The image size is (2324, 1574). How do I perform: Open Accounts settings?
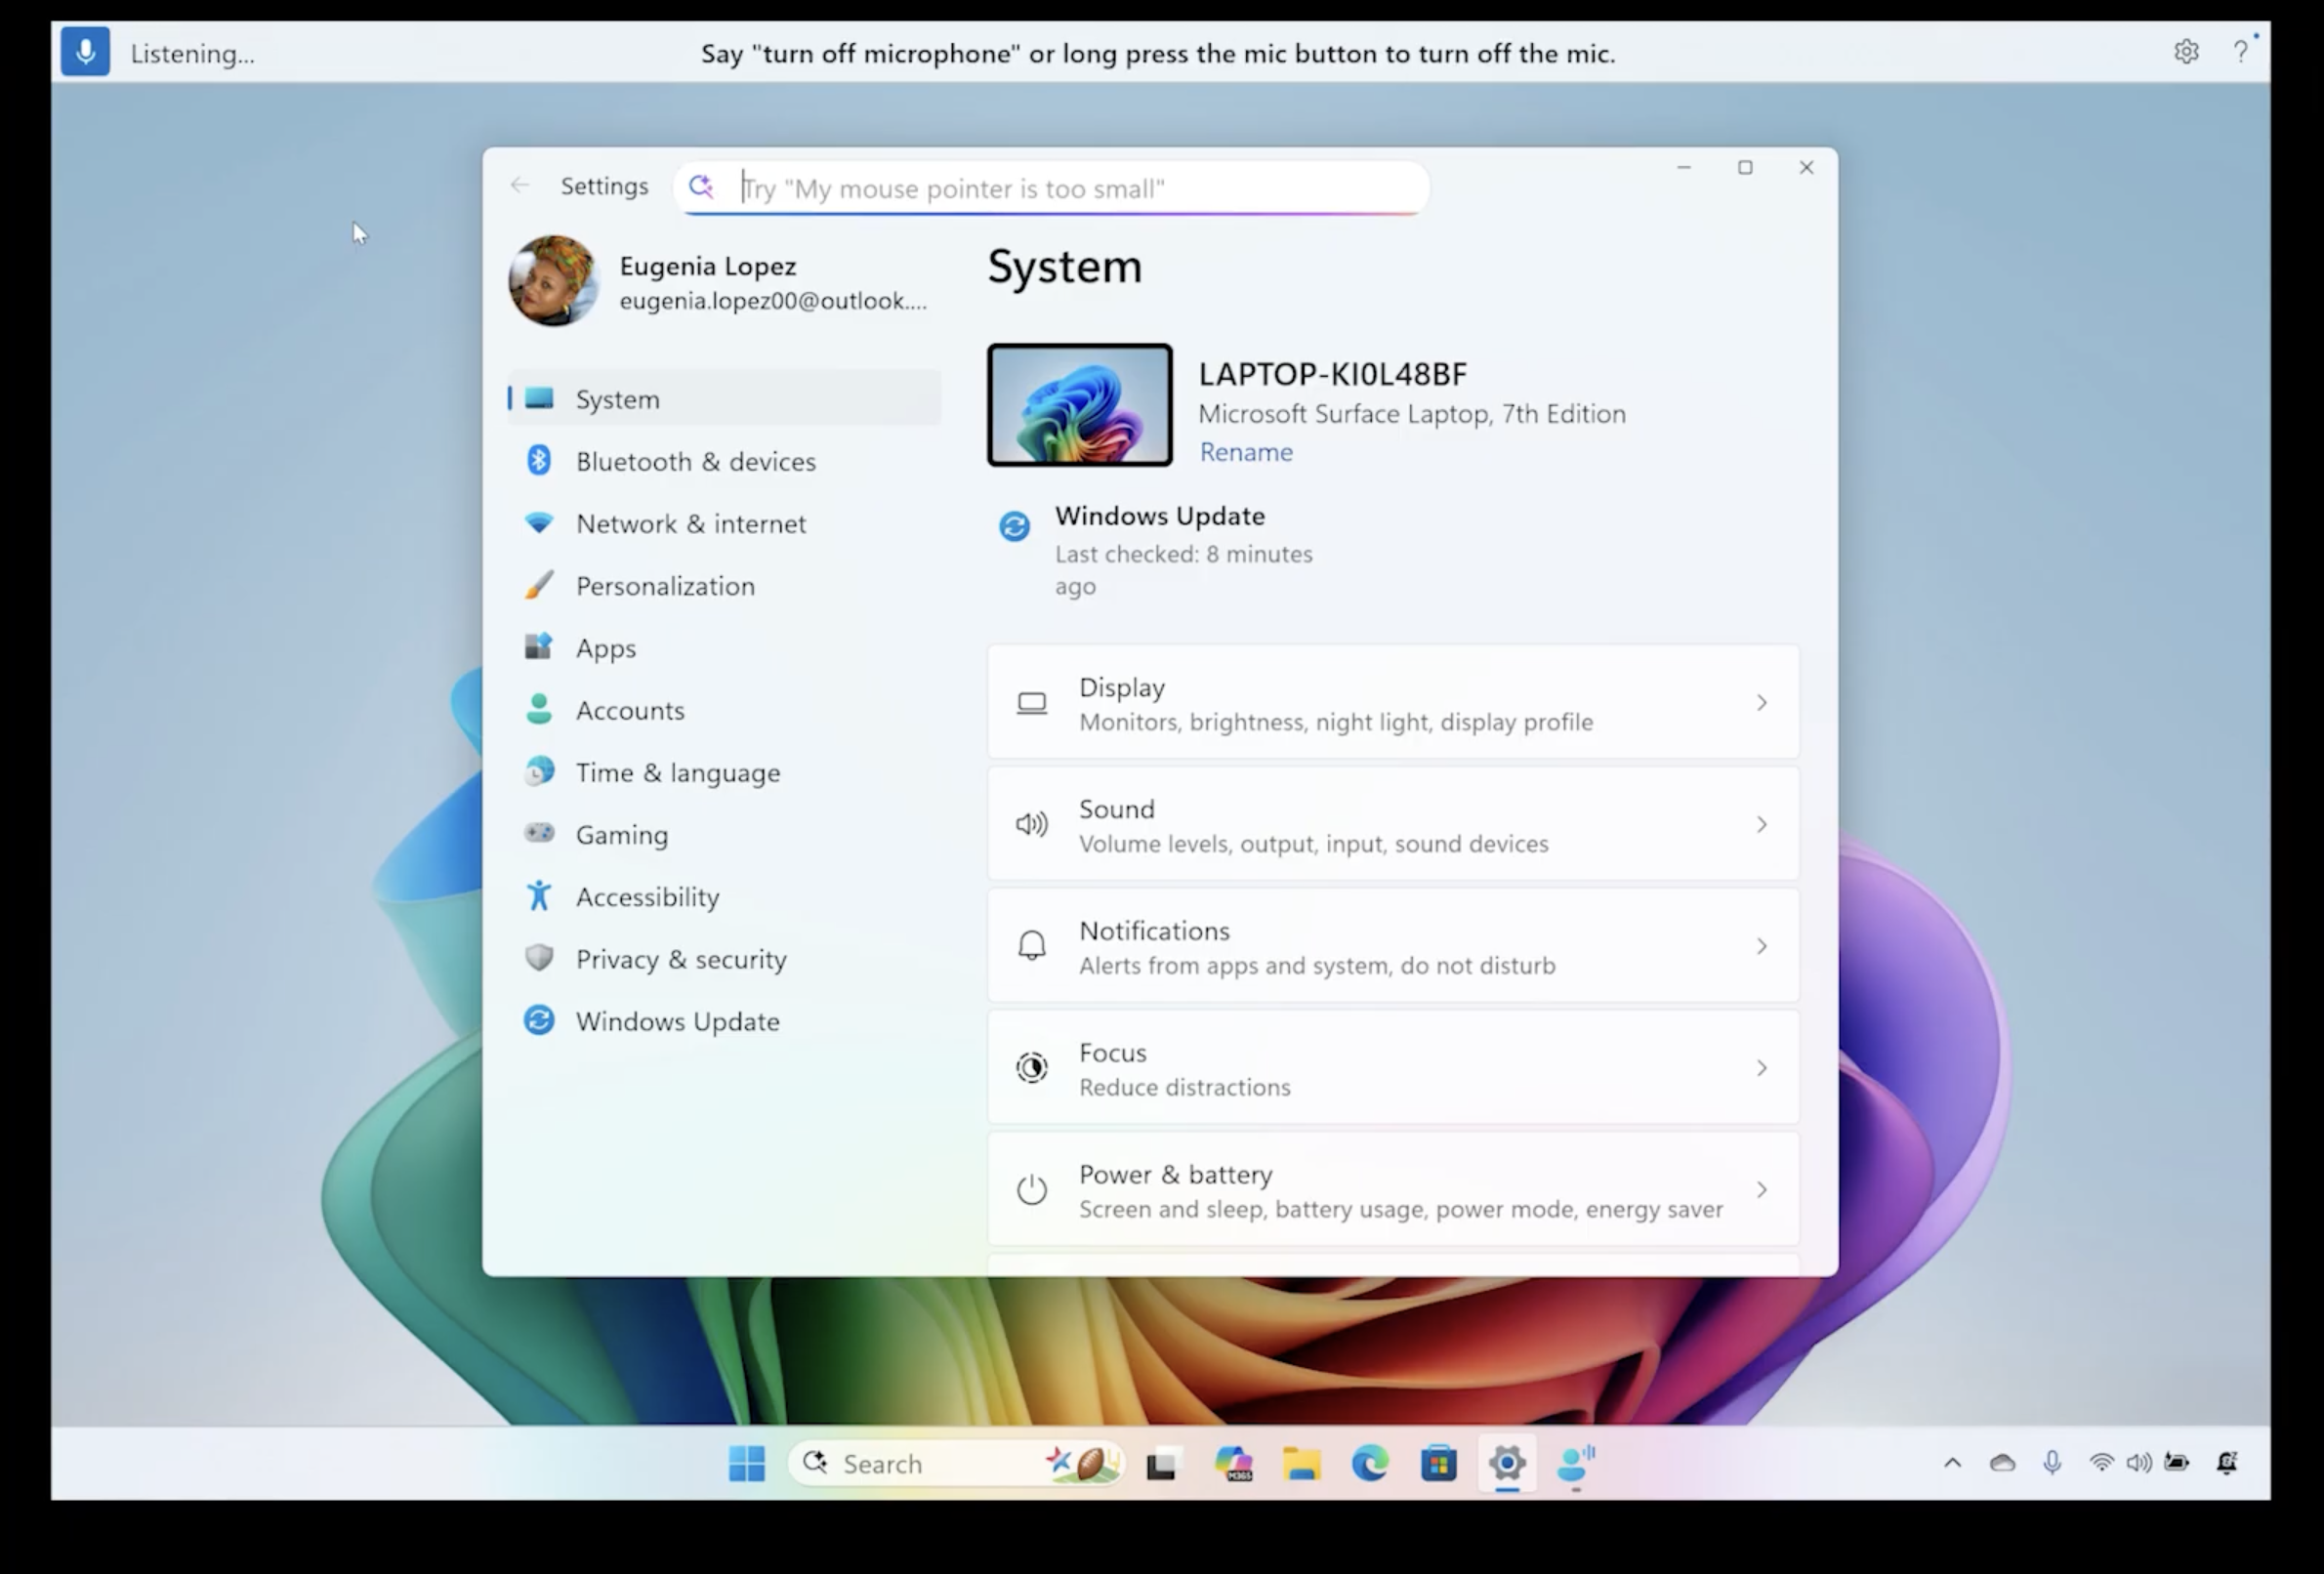[725, 710]
